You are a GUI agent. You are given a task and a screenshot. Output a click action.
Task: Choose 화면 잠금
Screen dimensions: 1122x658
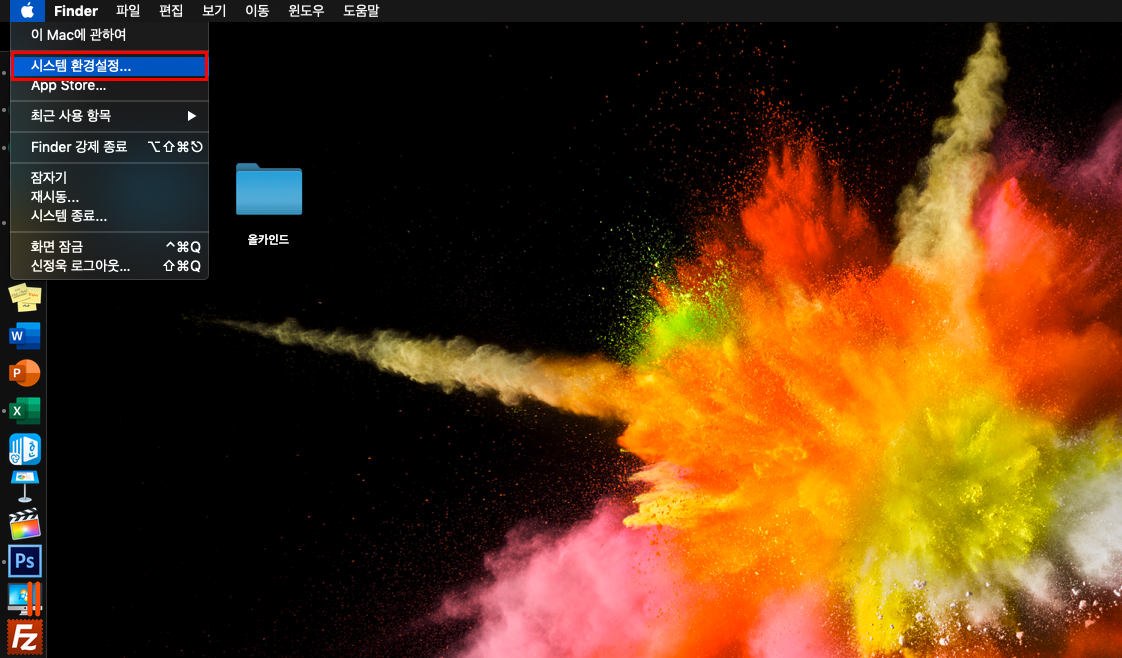(x=109, y=247)
